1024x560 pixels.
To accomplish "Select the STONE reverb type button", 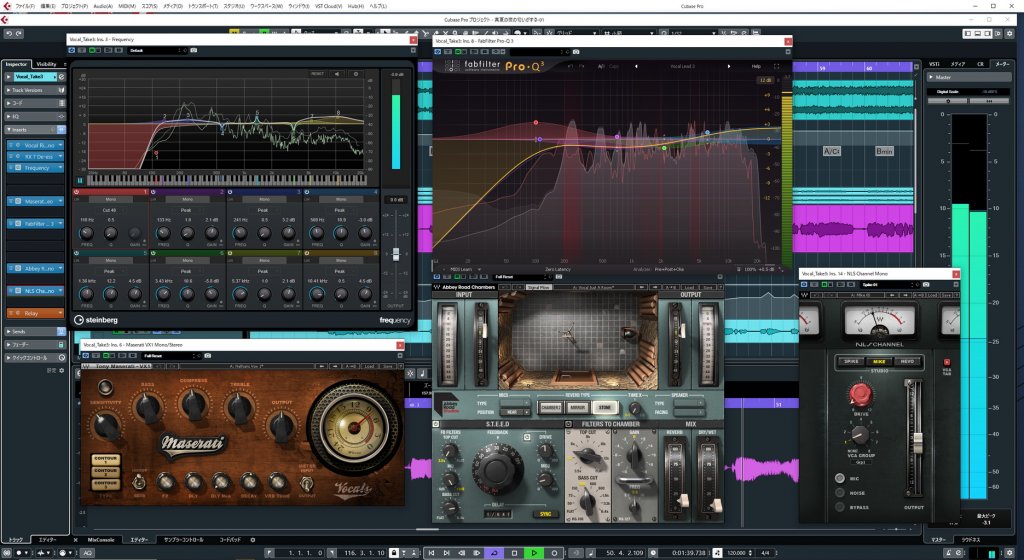I will point(606,408).
